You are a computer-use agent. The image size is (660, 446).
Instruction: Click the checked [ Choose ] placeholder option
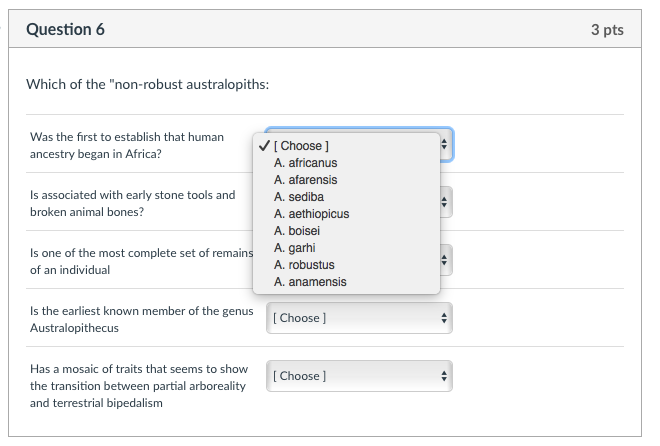point(300,146)
